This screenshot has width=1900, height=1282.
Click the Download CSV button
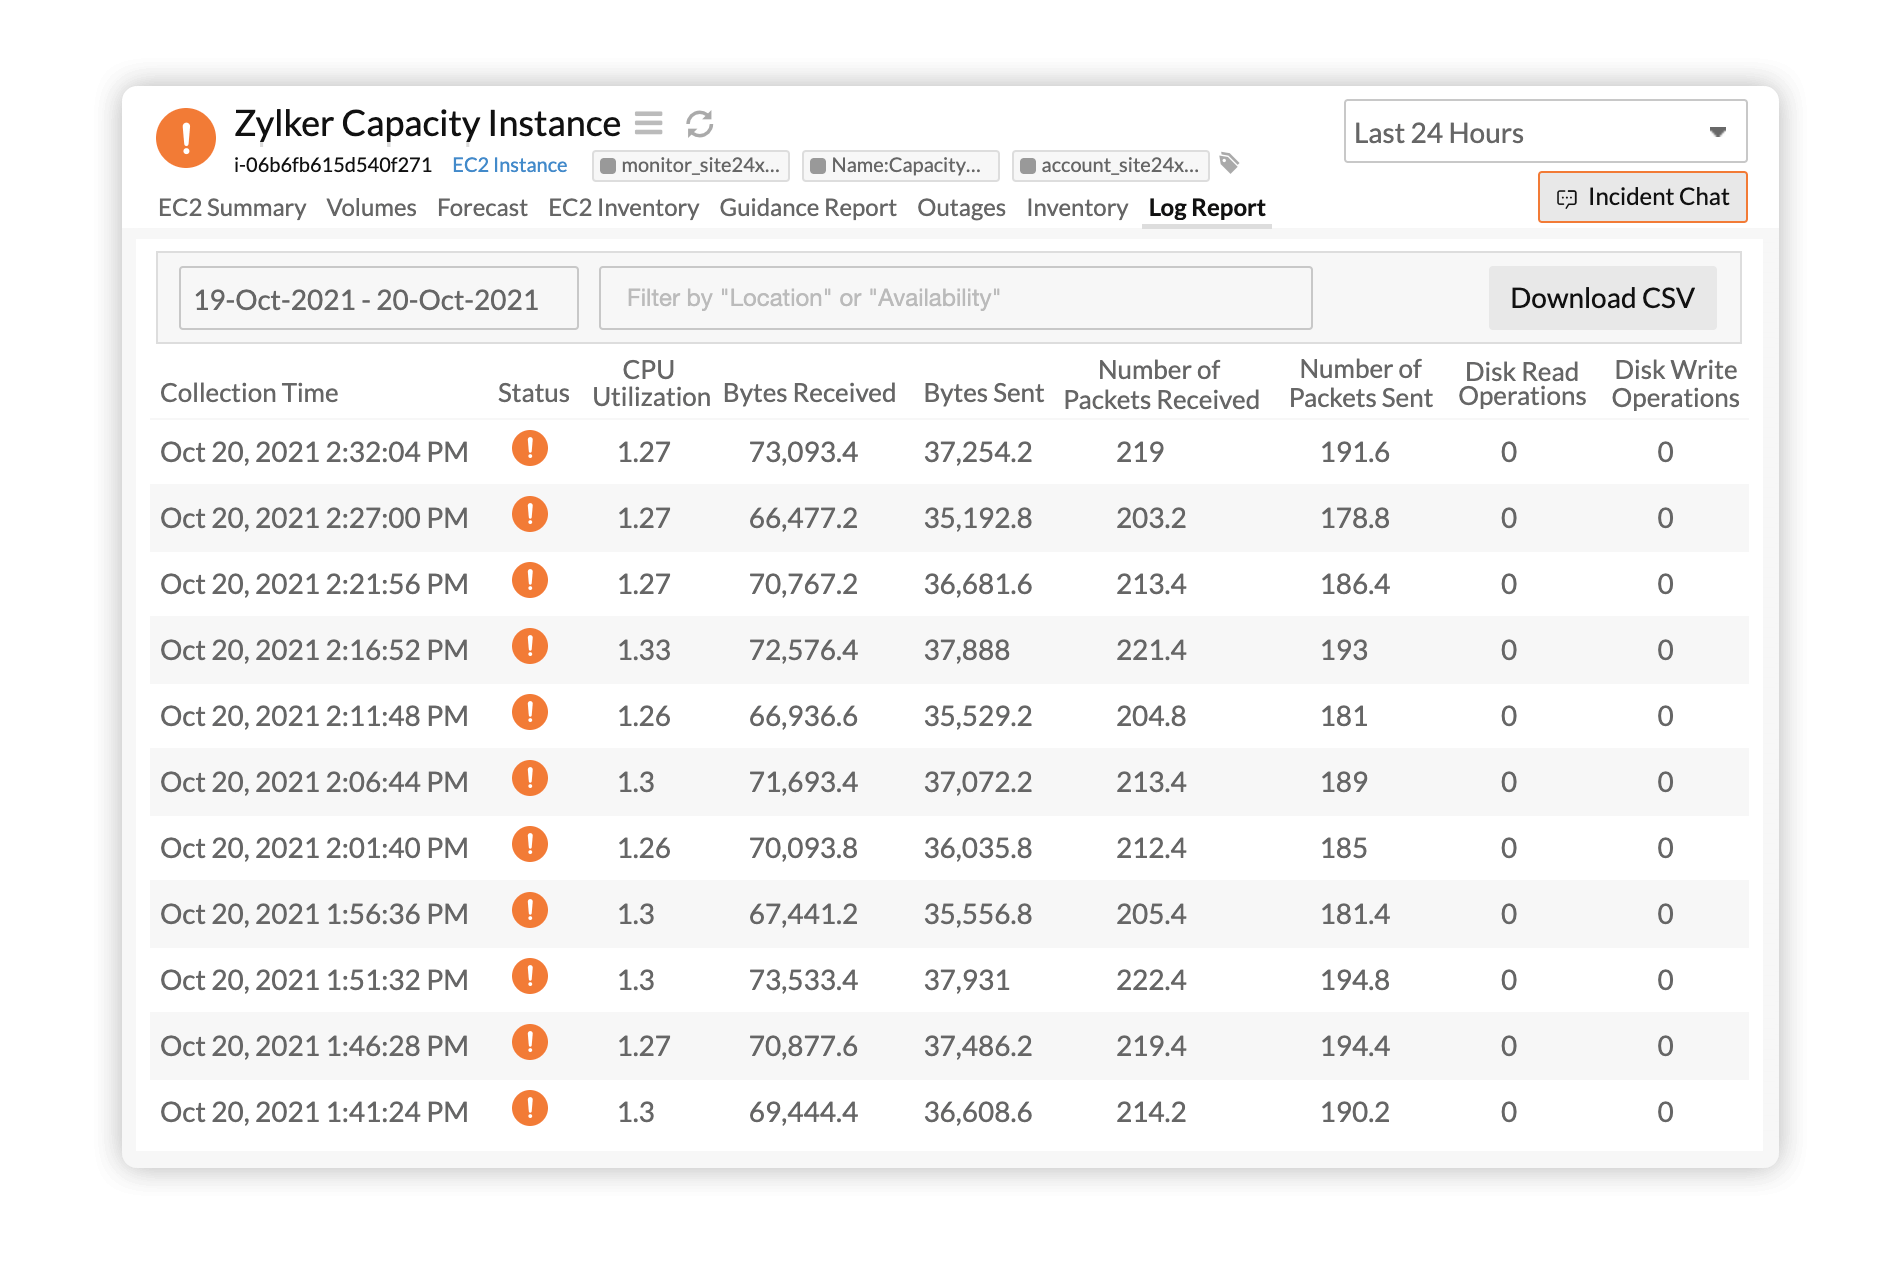[x=1602, y=297]
